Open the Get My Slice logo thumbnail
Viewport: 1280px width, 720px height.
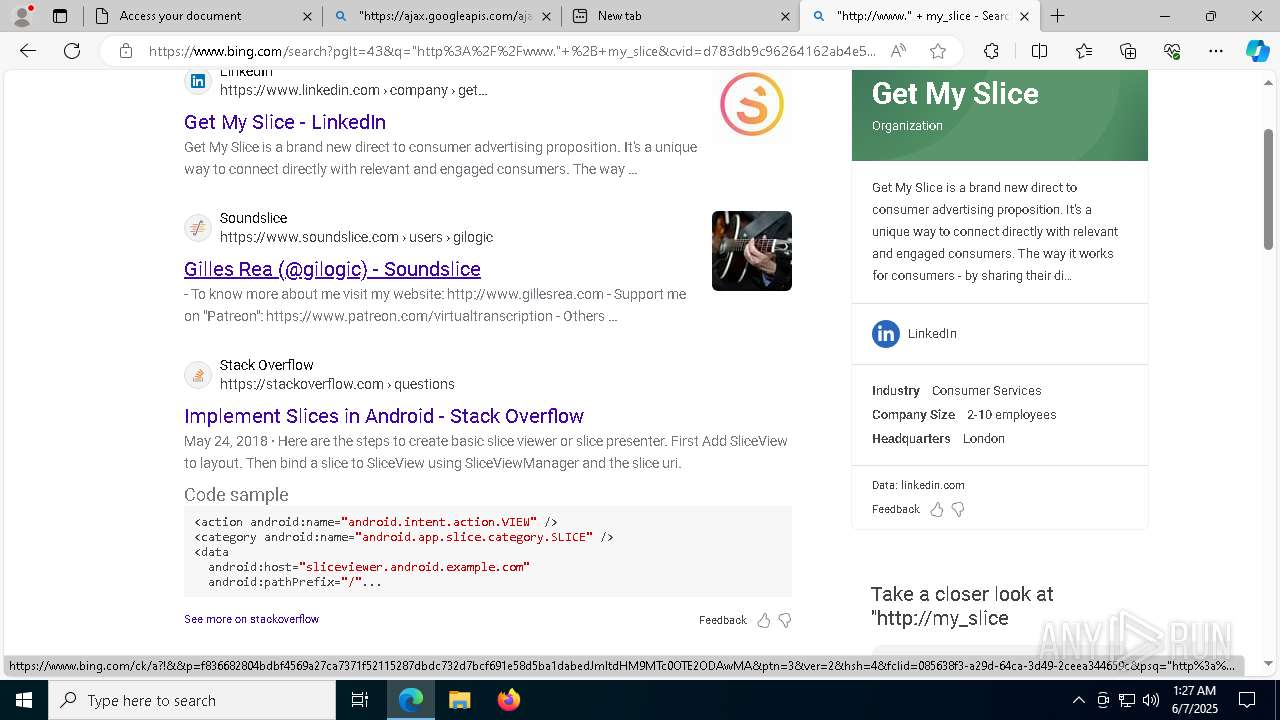[x=752, y=104]
